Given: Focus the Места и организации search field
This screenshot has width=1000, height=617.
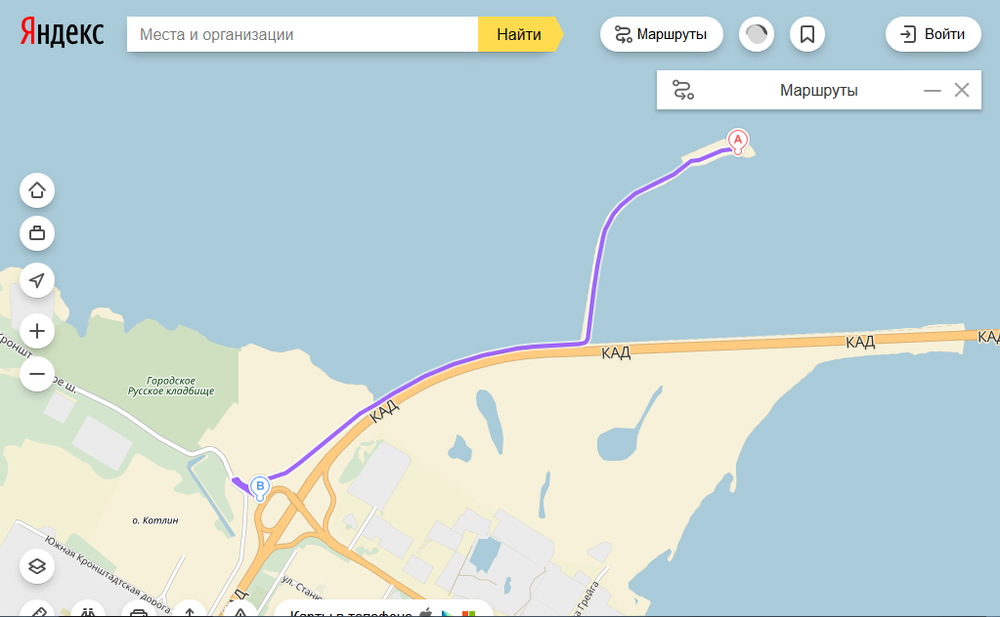Looking at the screenshot, I should pos(302,34).
